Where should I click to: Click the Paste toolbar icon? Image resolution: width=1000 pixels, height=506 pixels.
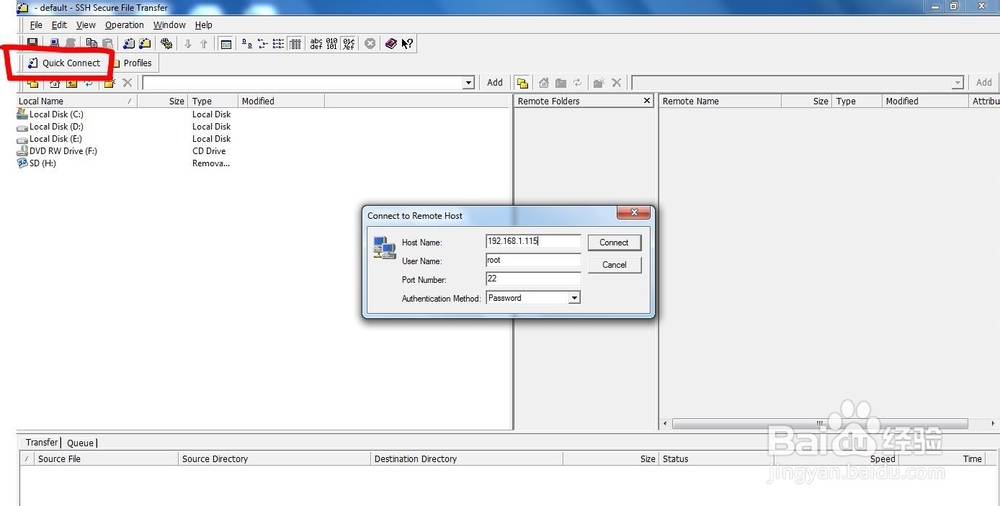[108, 43]
